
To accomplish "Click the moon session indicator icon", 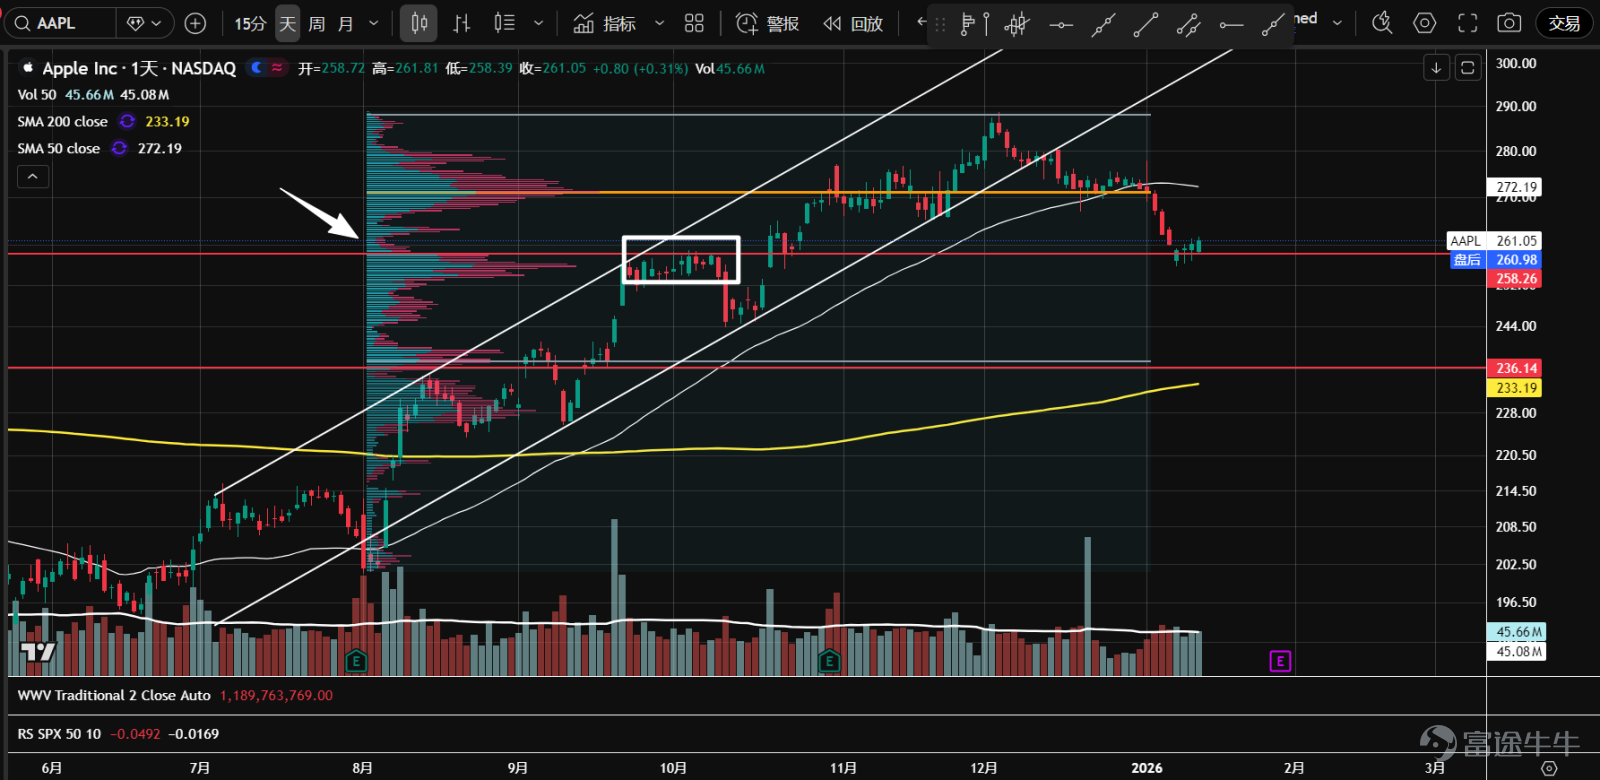I will click(x=256, y=67).
